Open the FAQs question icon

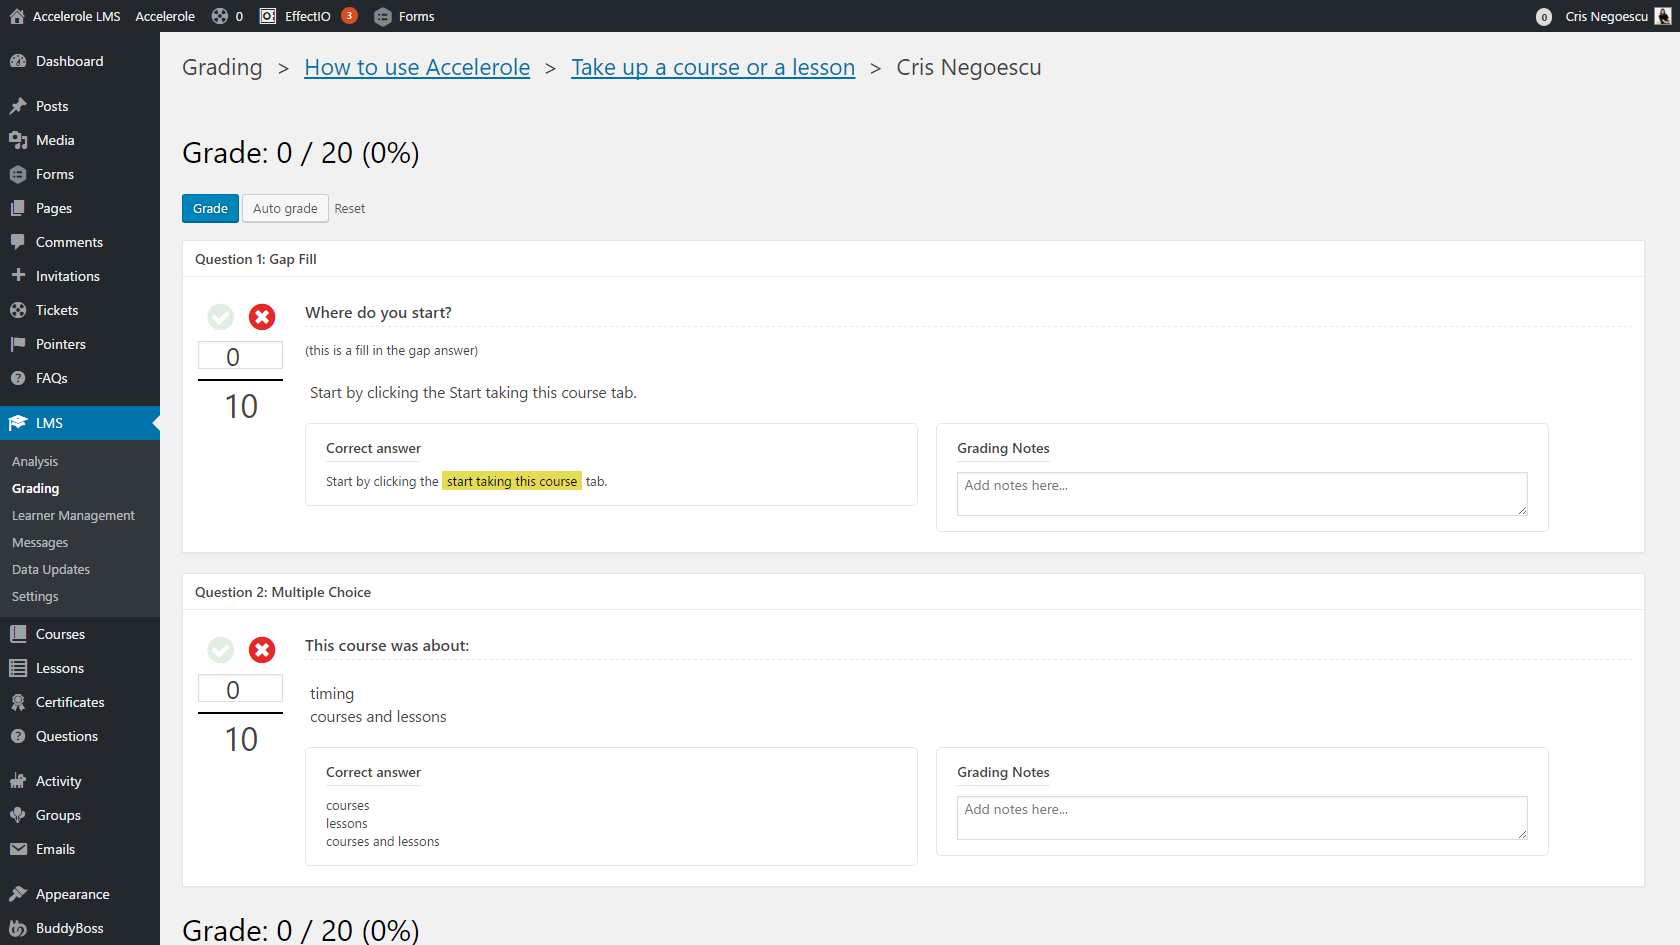[18, 378]
